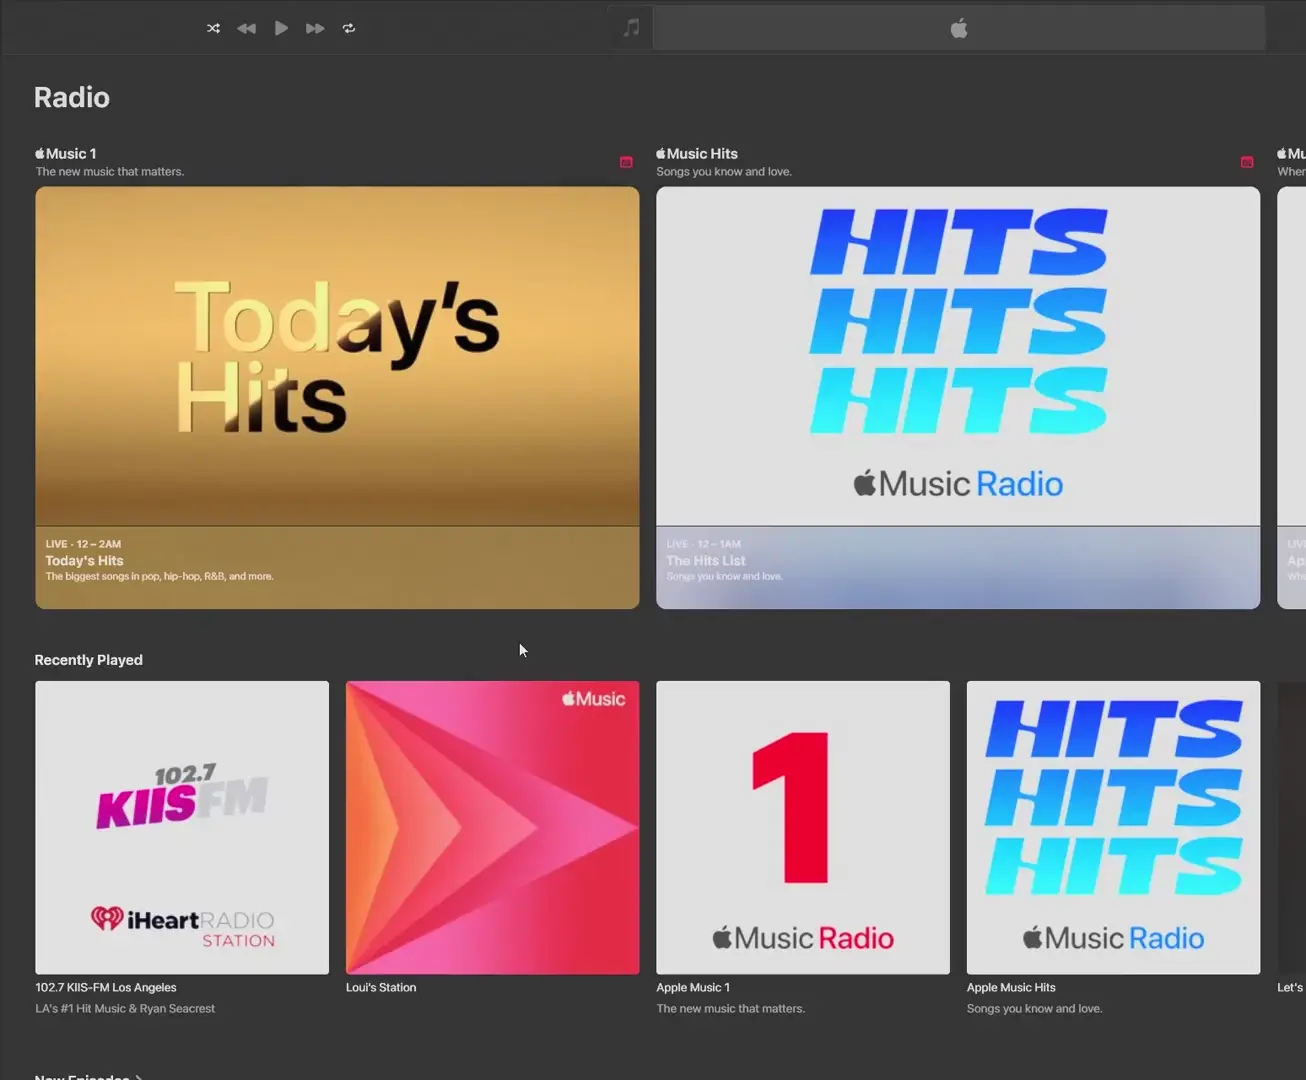Image resolution: width=1306 pixels, height=1080 pixels.
Task: Click 'Songs you know and love.' under Music Hits heading
Action: (x=724, y=172)
